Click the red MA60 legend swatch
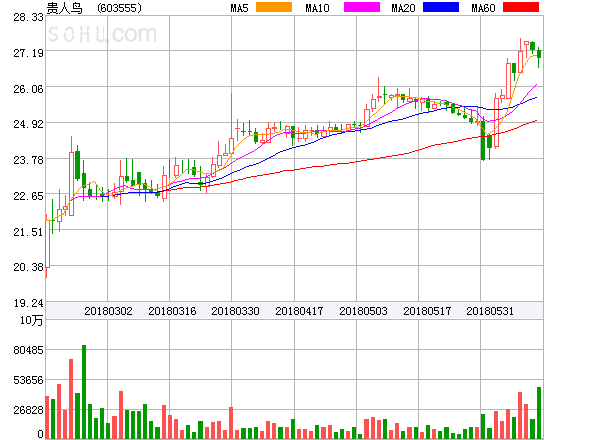Image resolution: width=600 pixels, height=440 pixels. click(521, 7)
